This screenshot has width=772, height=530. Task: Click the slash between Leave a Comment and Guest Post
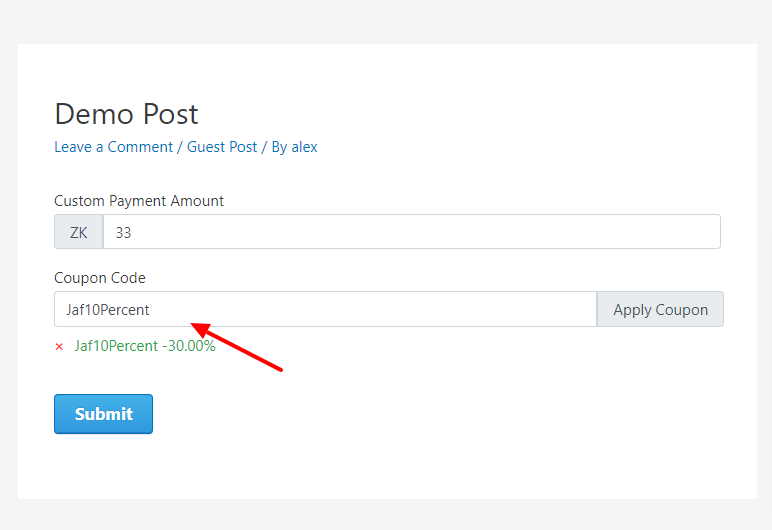[x=180, y=147]
